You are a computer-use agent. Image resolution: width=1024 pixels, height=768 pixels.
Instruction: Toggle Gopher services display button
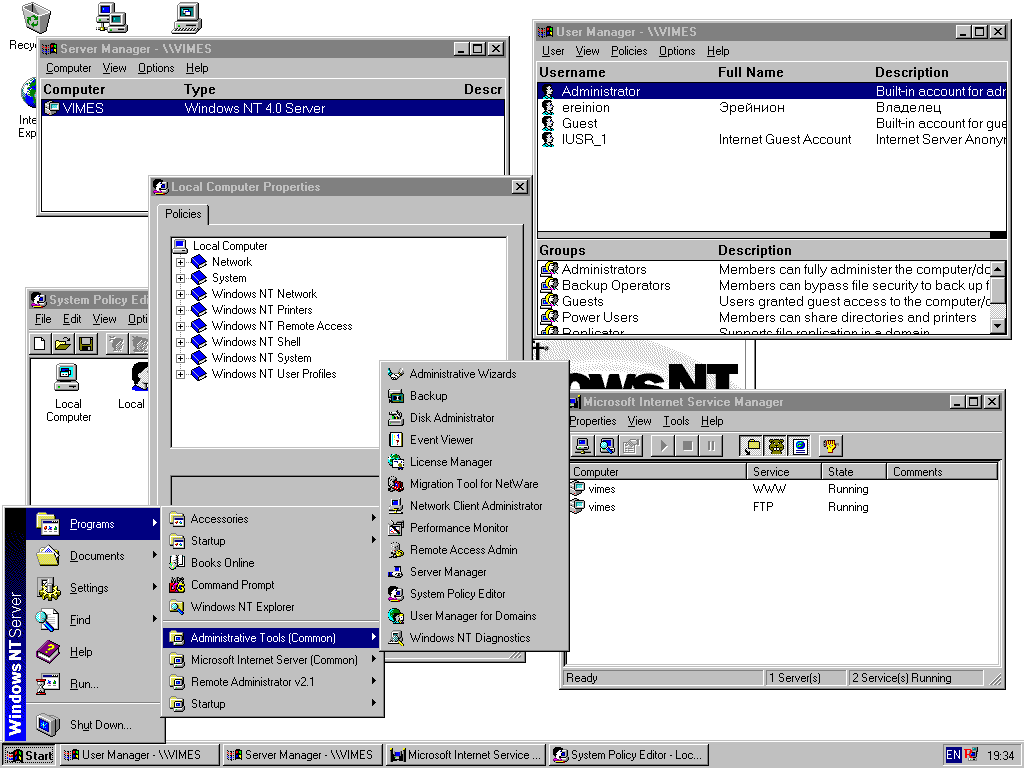(x=776, y=446)
